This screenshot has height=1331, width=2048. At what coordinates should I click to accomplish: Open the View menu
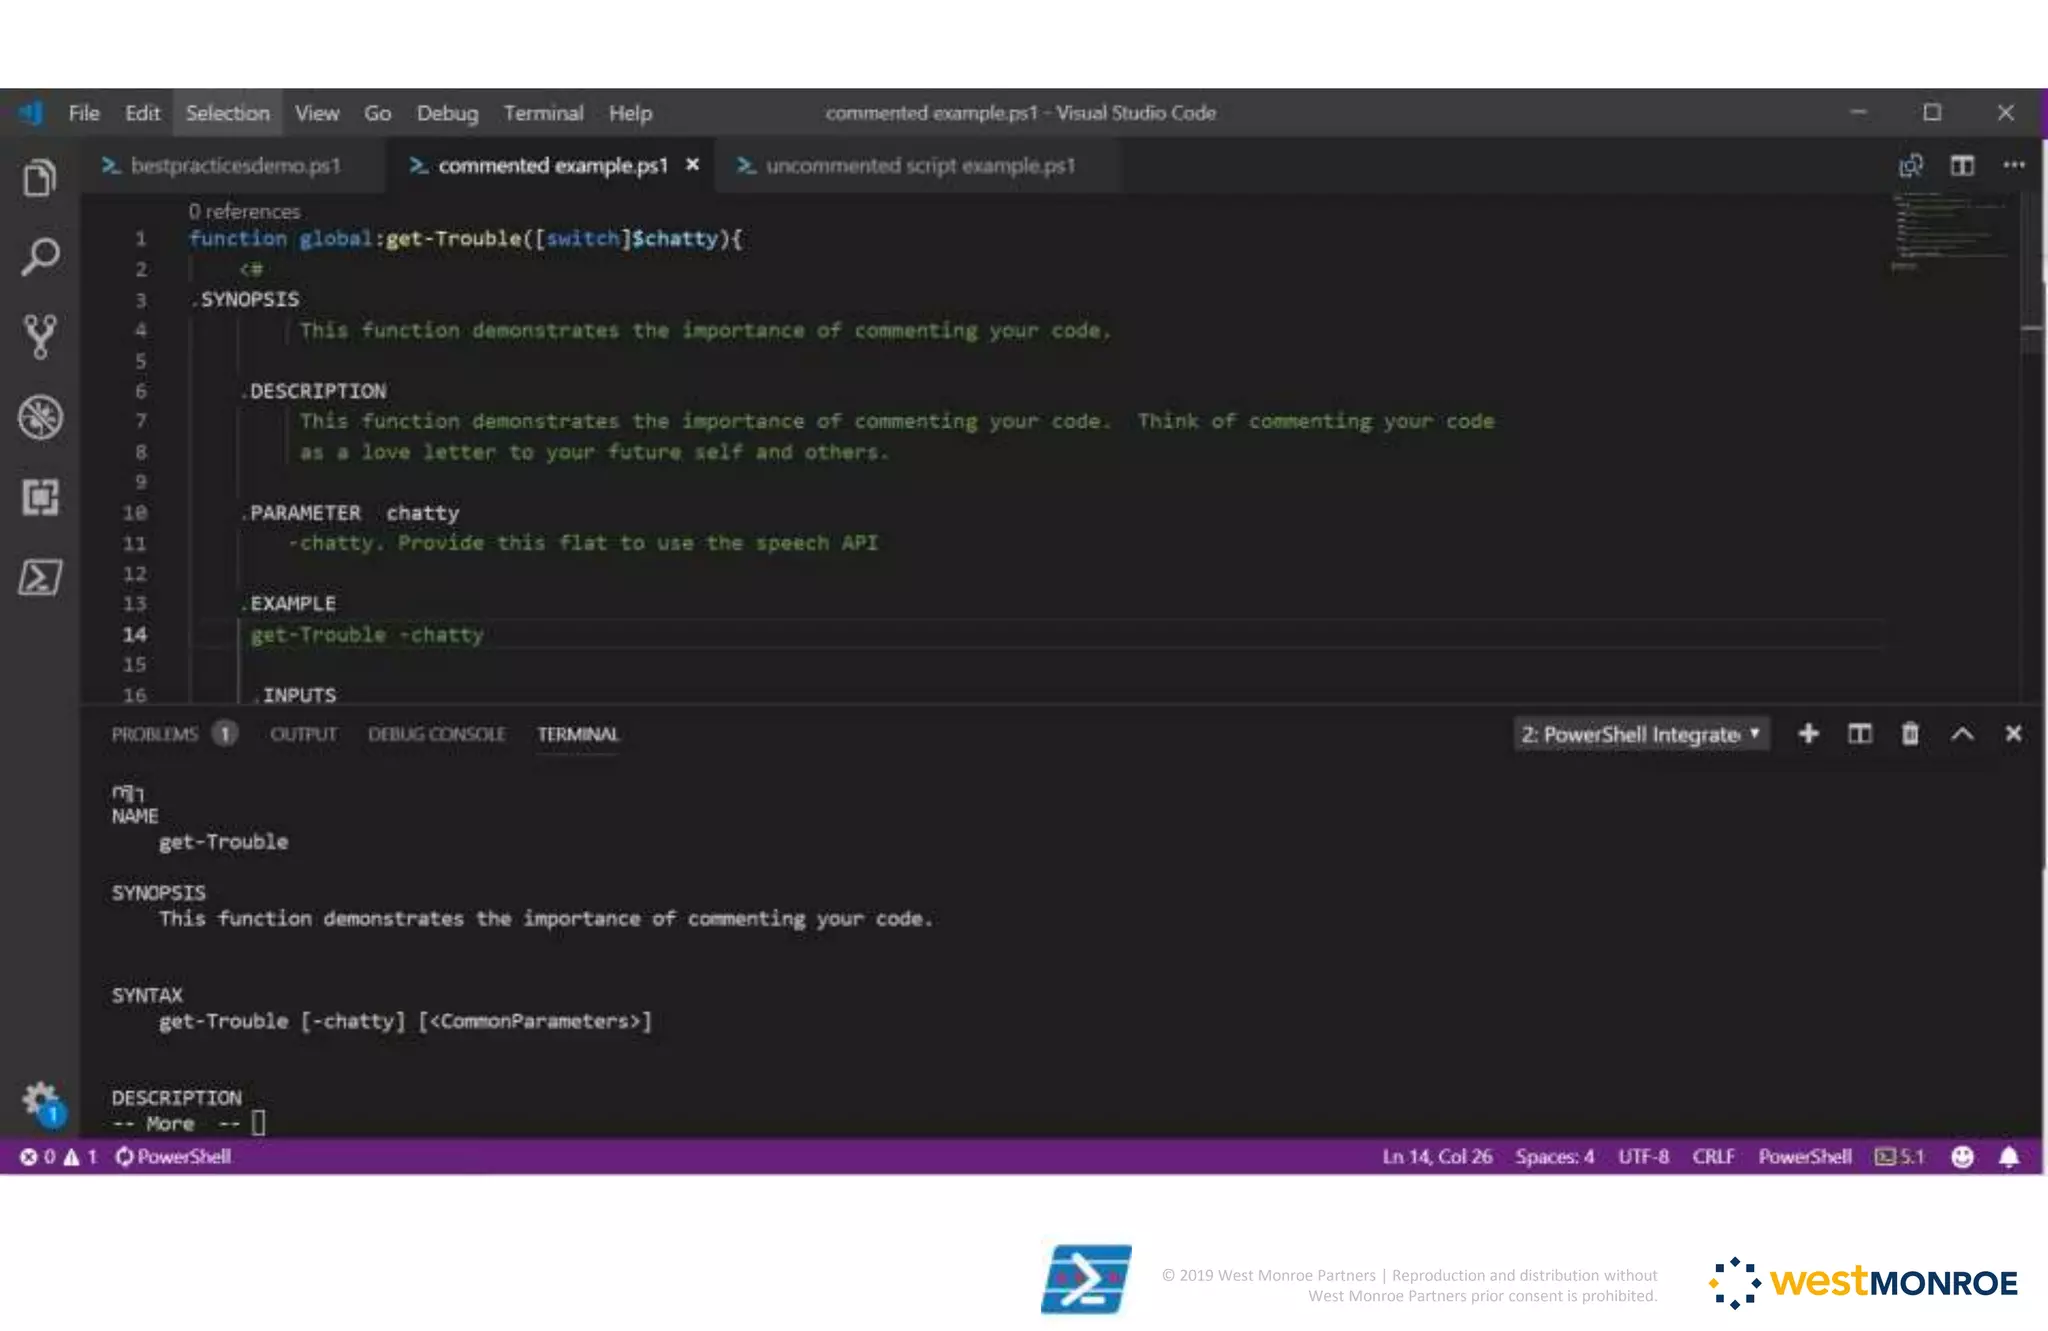pos(316,113)
